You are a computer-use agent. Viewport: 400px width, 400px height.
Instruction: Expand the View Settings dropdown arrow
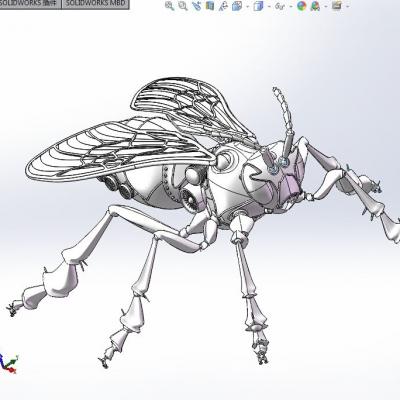tap(348, 6)
